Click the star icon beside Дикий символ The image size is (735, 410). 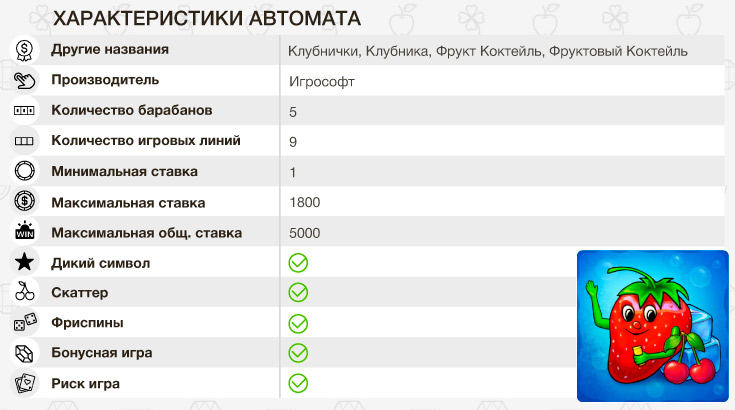(25, 263)
